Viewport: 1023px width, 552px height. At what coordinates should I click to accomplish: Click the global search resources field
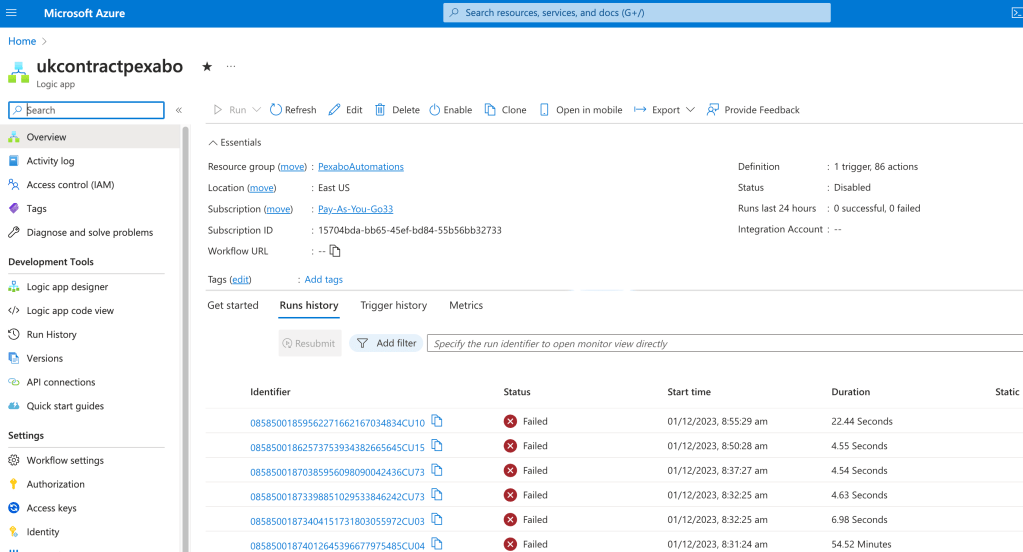(x=637, y=12)
